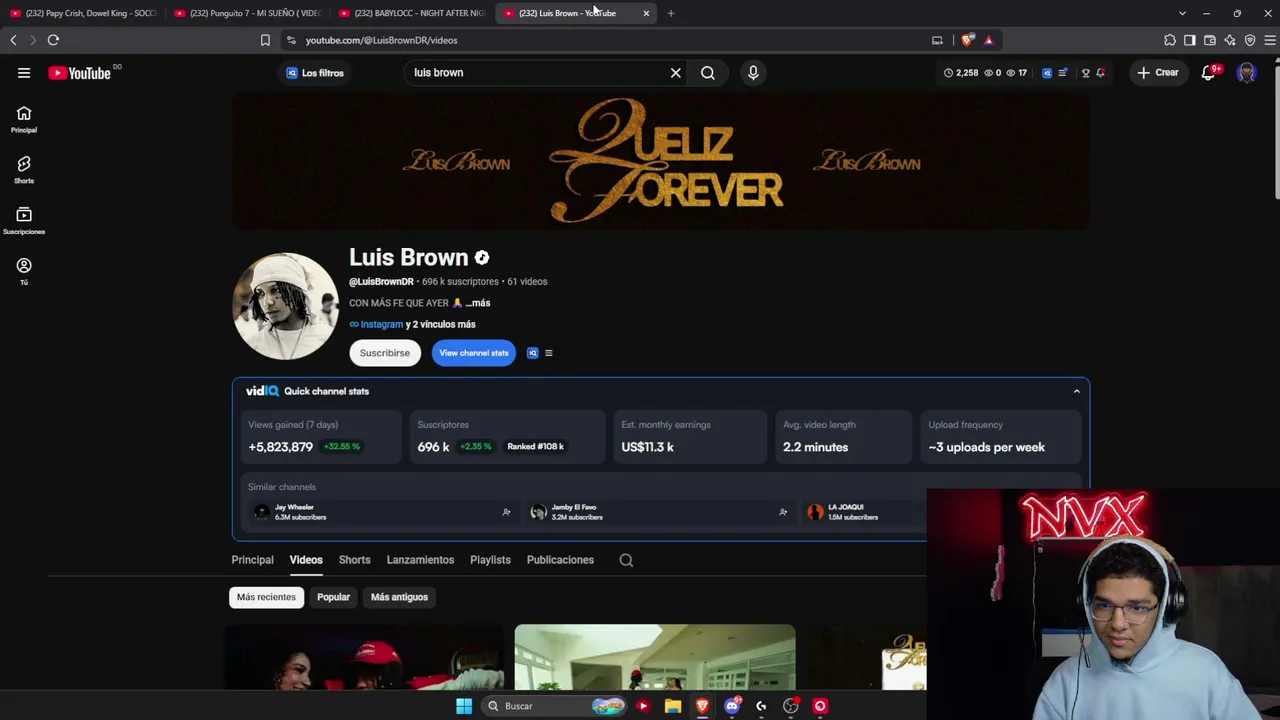Open a new browser tab
Image resolution: width=1280 pixels, height=720 pixels.
point(671,13)
